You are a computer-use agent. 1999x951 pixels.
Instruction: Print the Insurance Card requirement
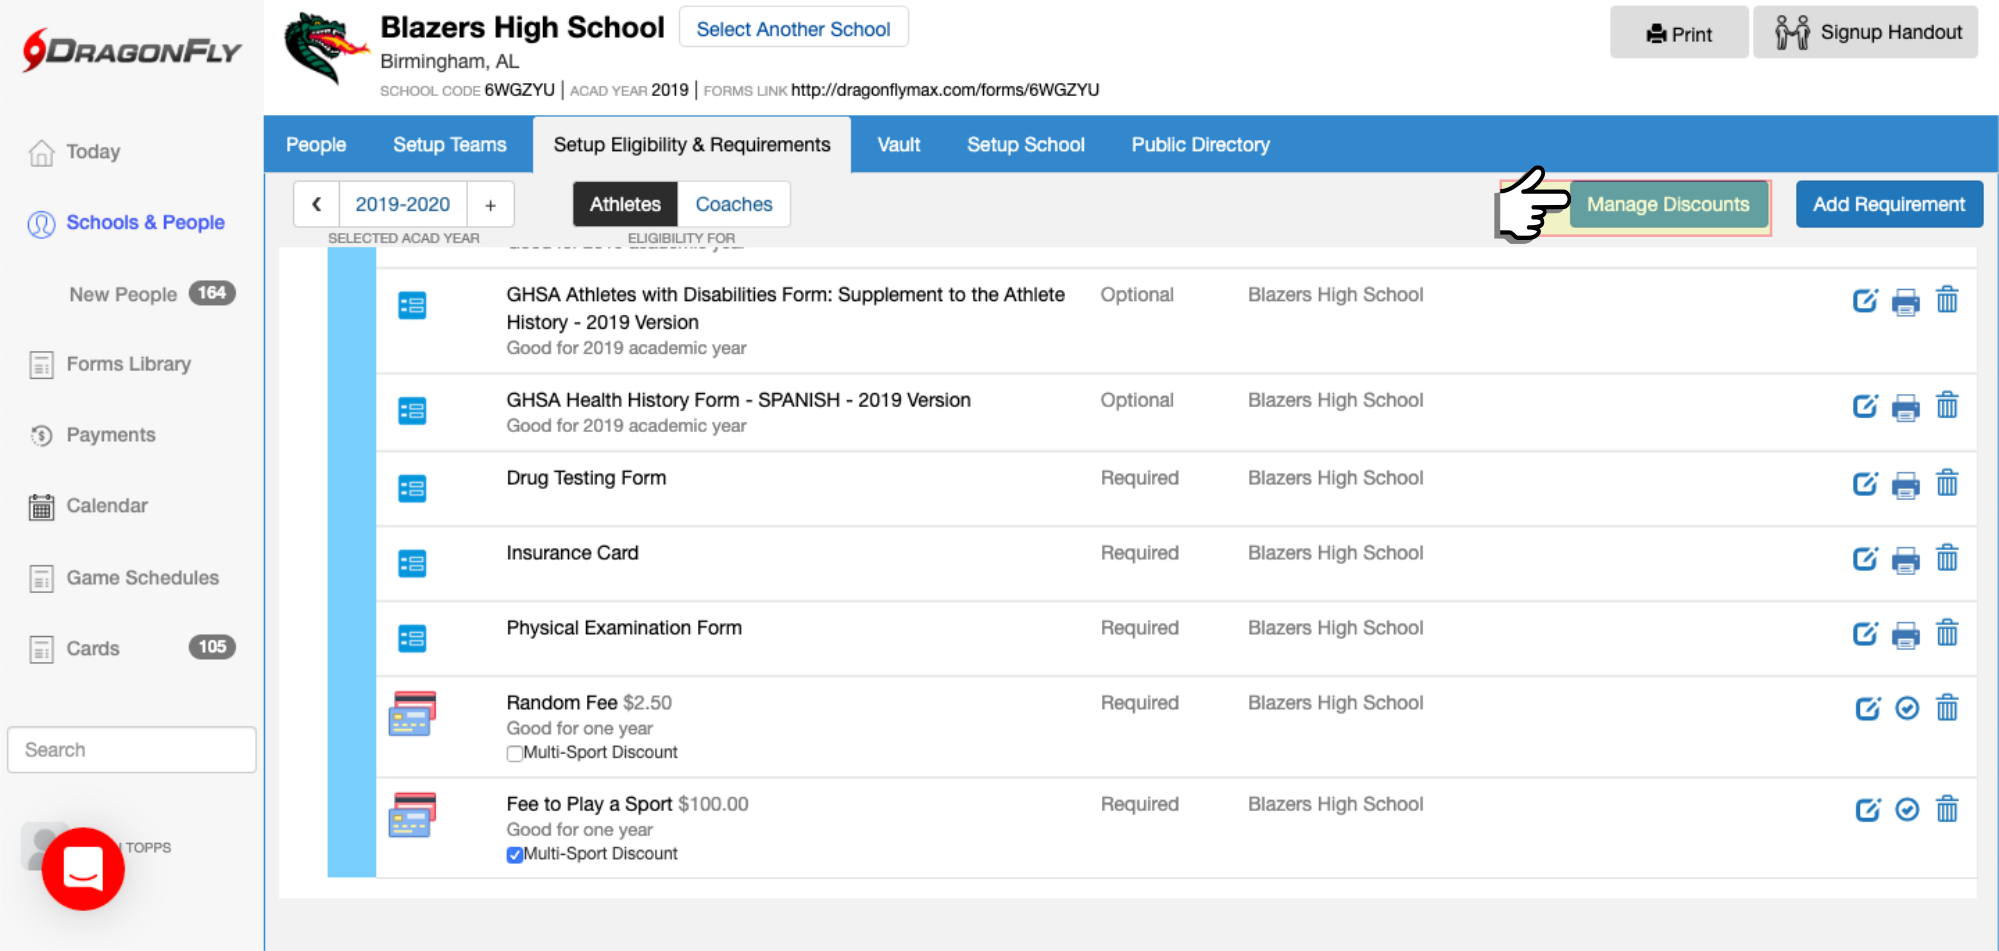(1905, 559)
